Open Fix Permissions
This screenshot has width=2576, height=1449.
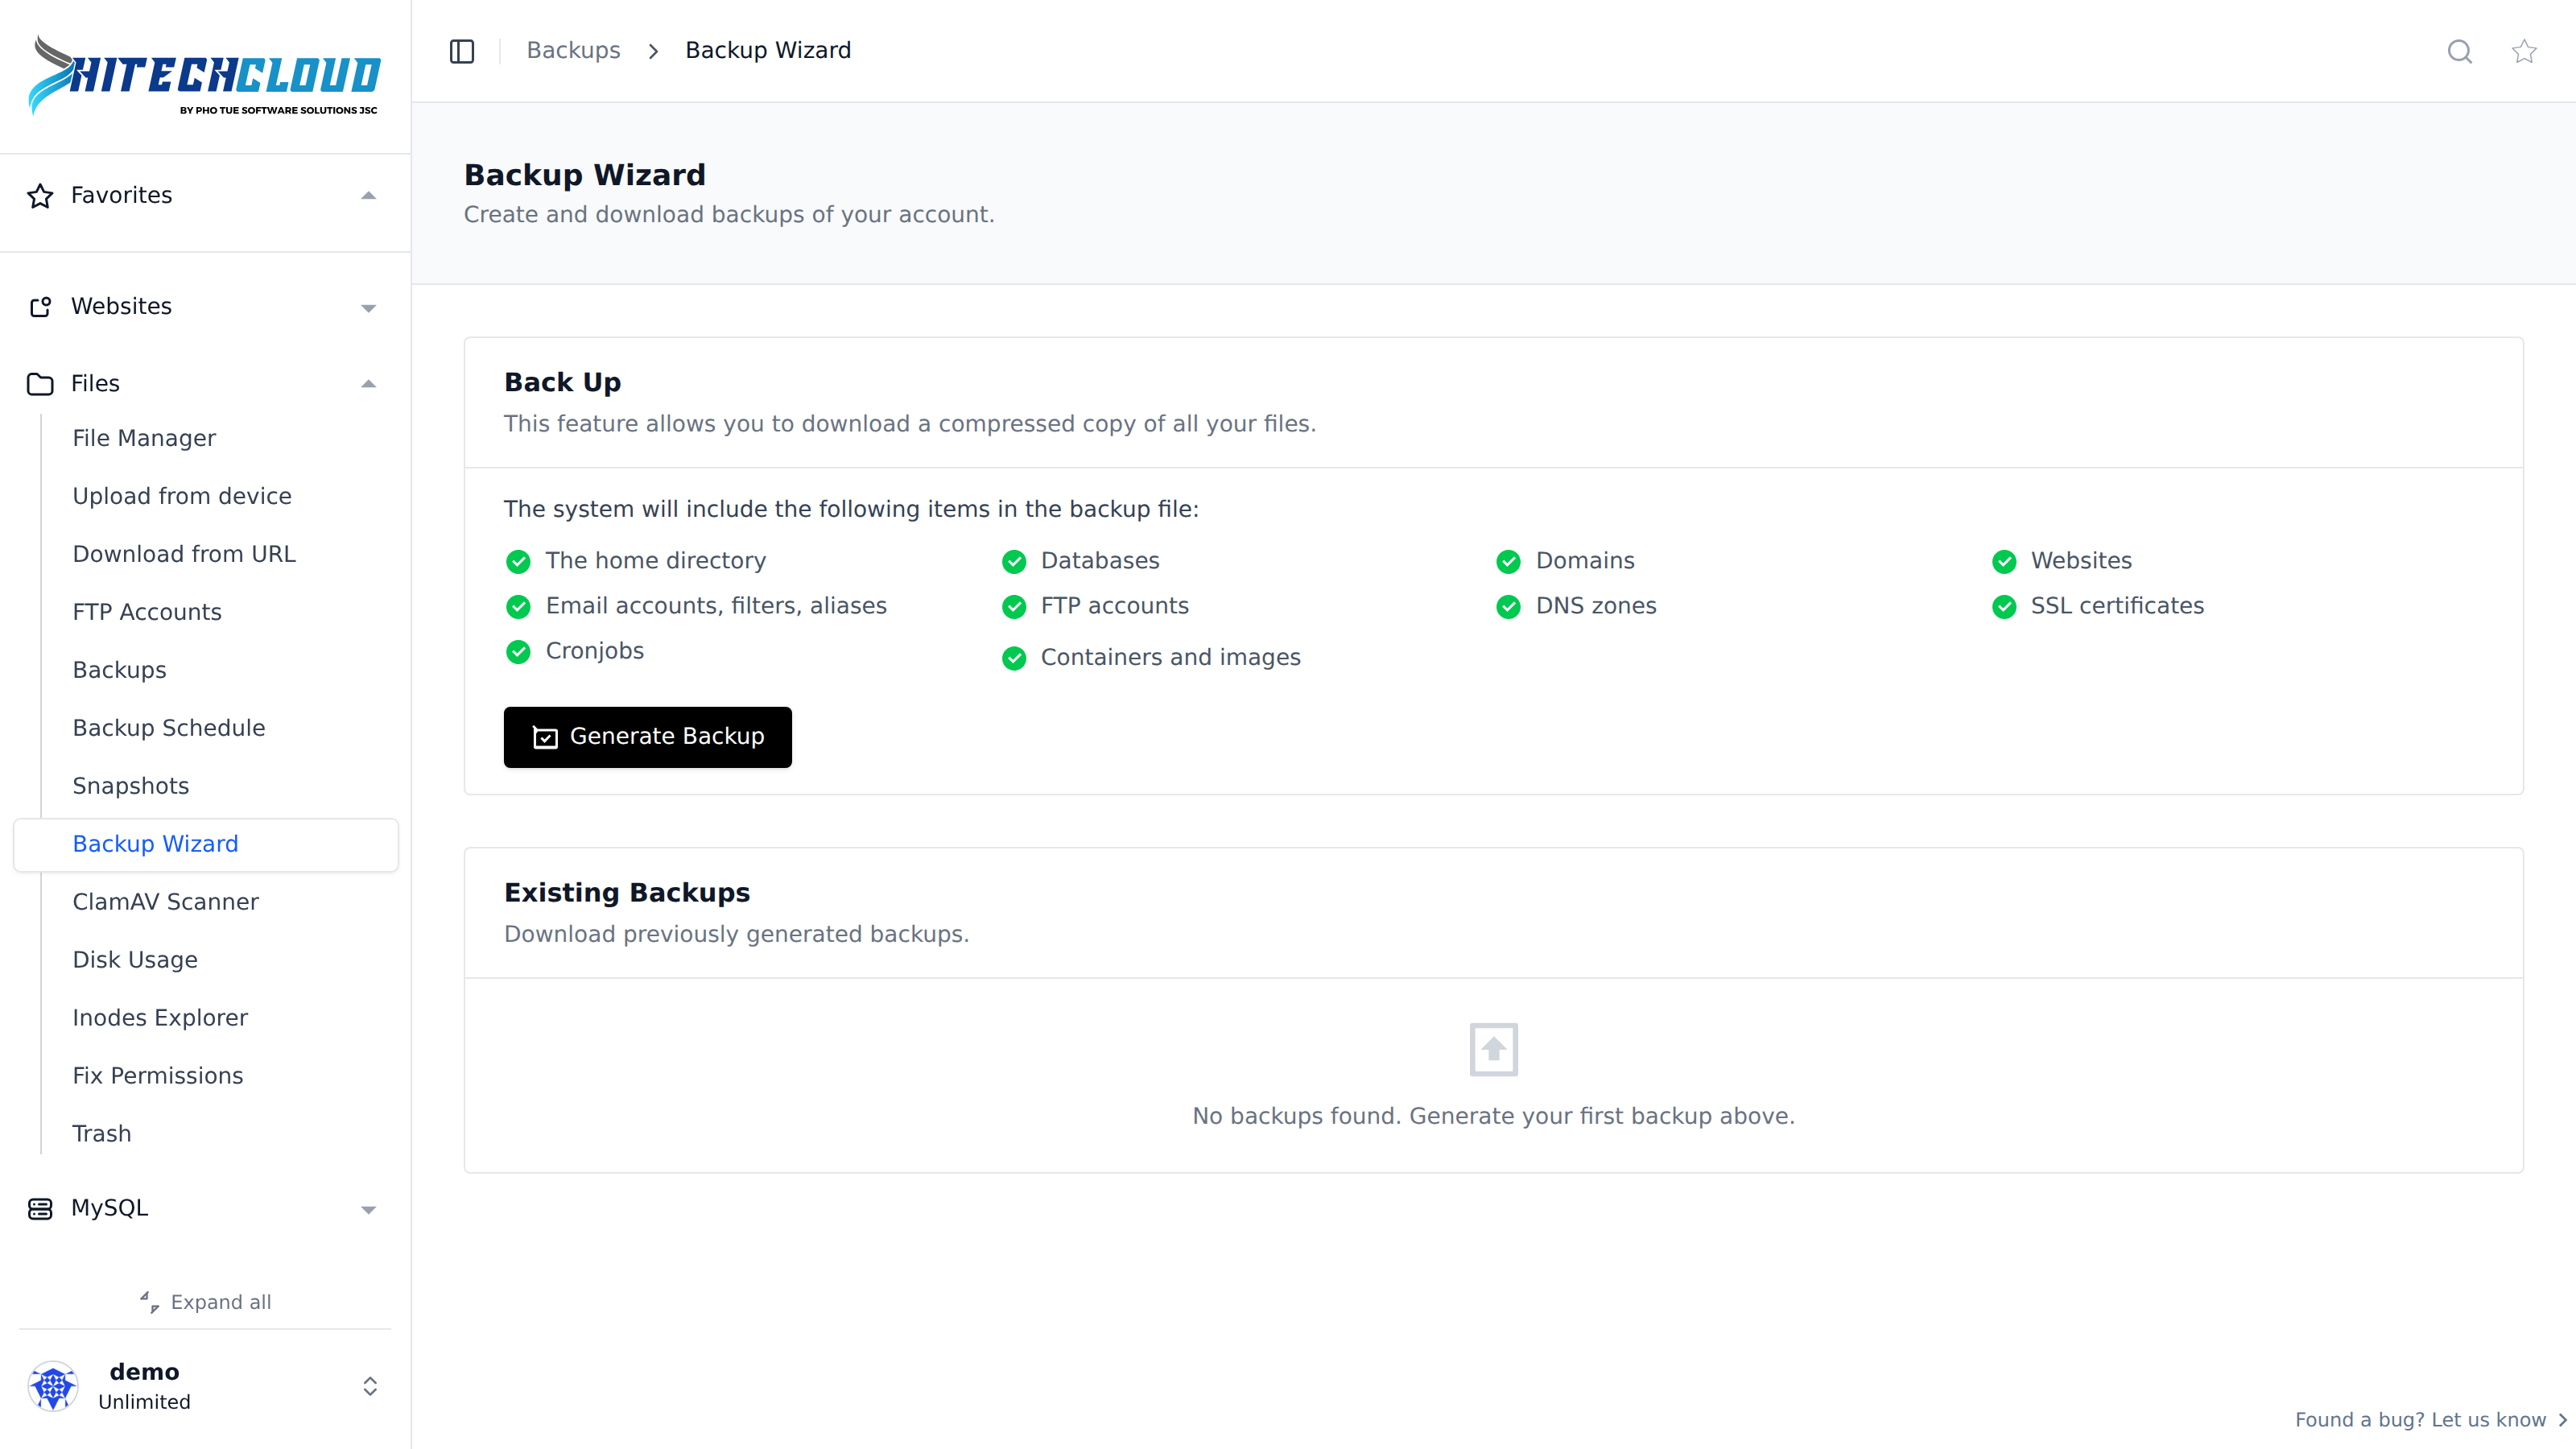click(158, 1076)
